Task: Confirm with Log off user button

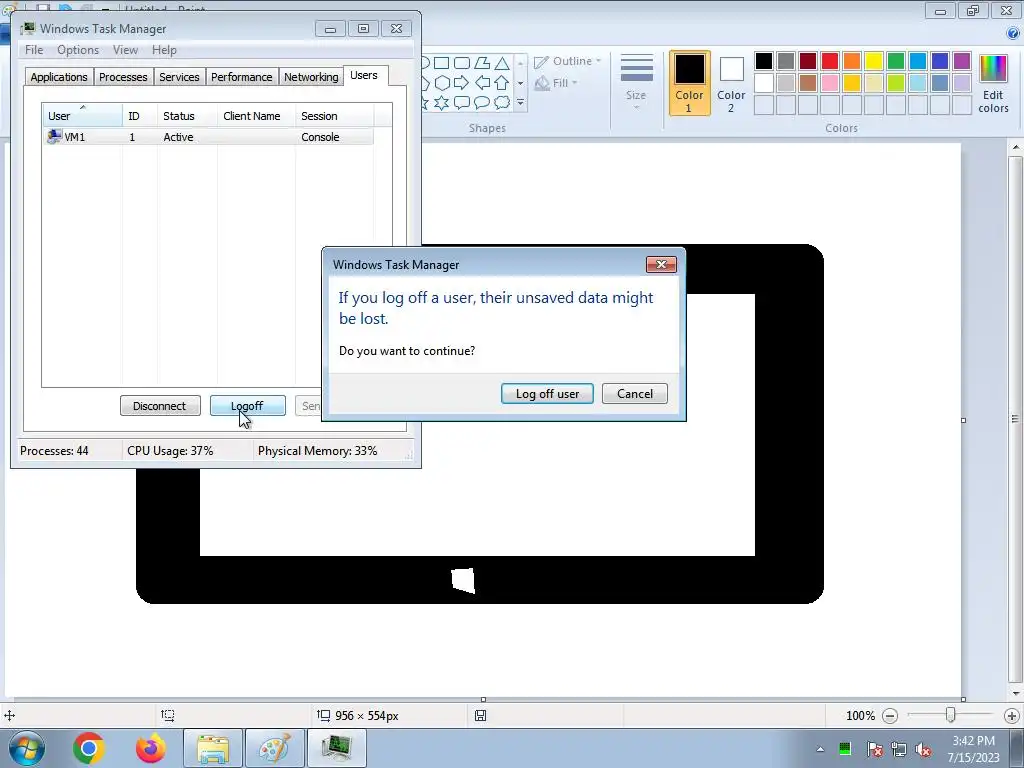Action: click(x=547, y=394)
